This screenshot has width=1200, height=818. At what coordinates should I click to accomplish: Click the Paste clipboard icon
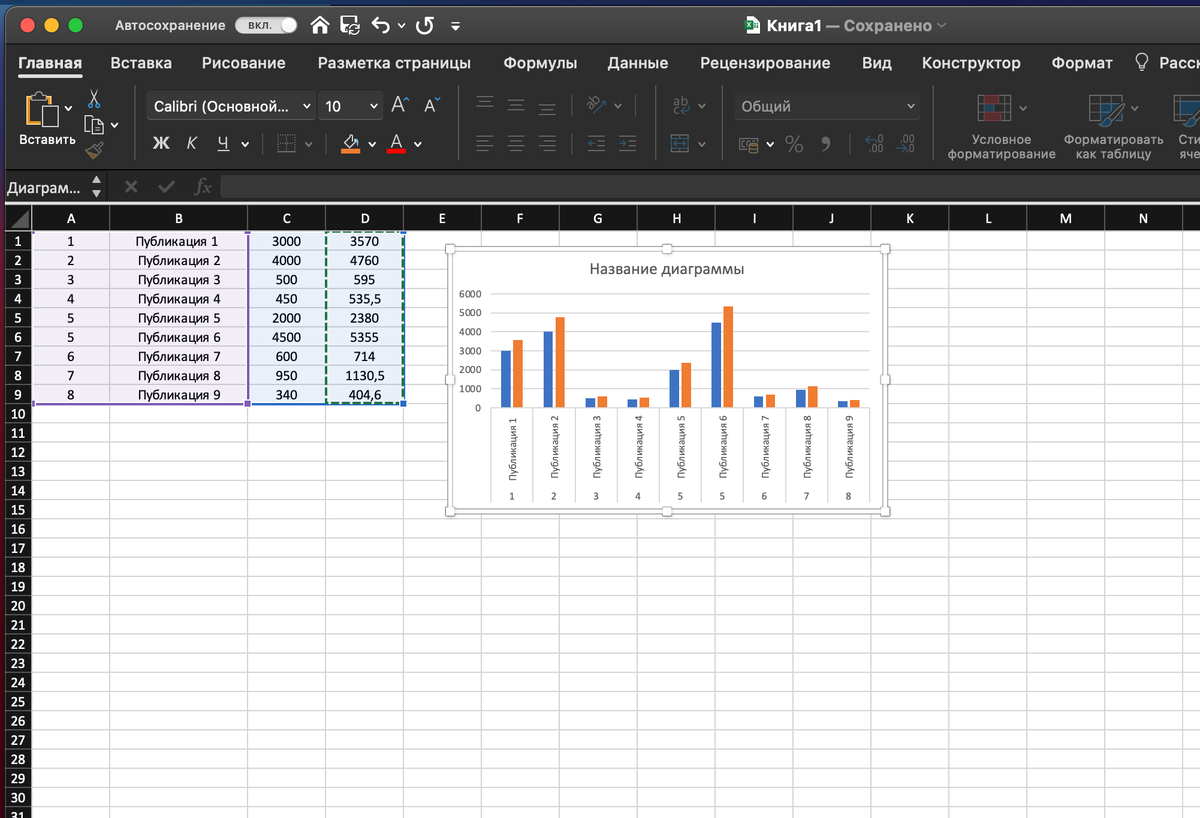[41, 110]
